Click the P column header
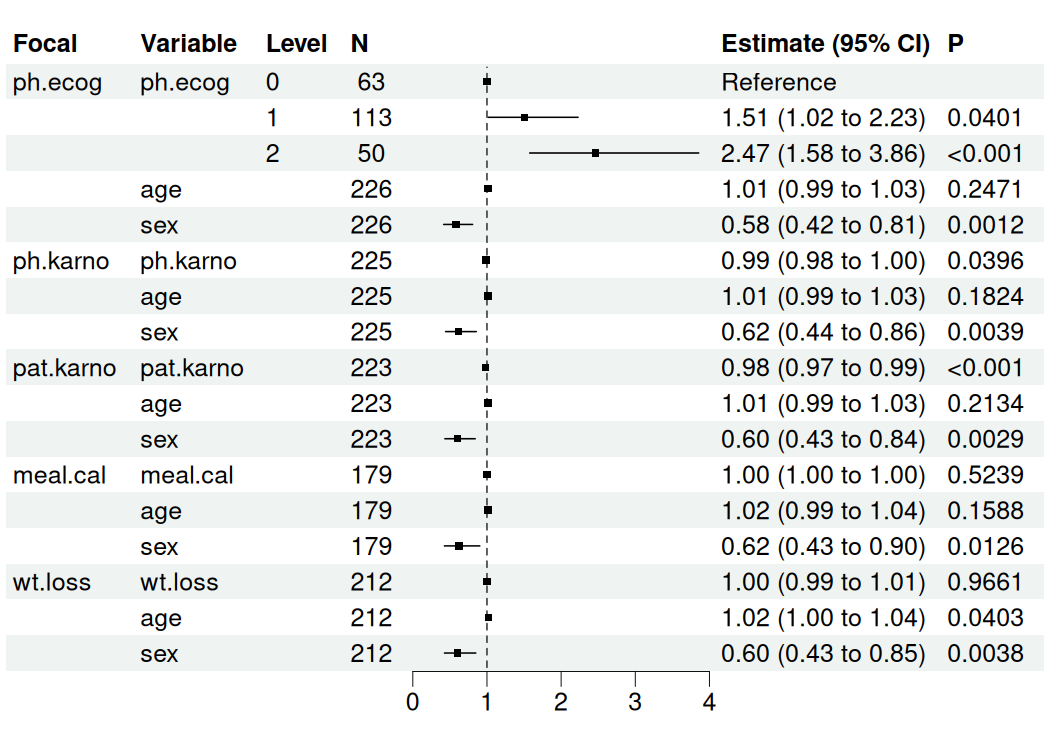The image size is (1050, 750). (x=956, y=44)
